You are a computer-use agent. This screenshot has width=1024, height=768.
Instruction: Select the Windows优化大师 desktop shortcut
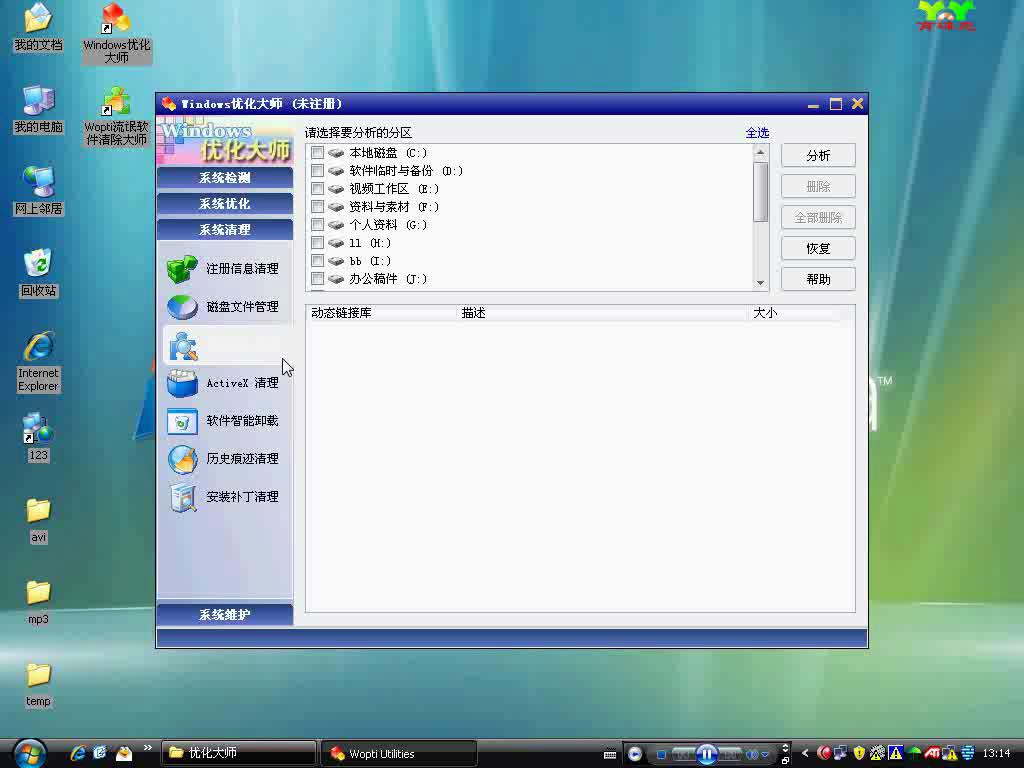(117, 33)
